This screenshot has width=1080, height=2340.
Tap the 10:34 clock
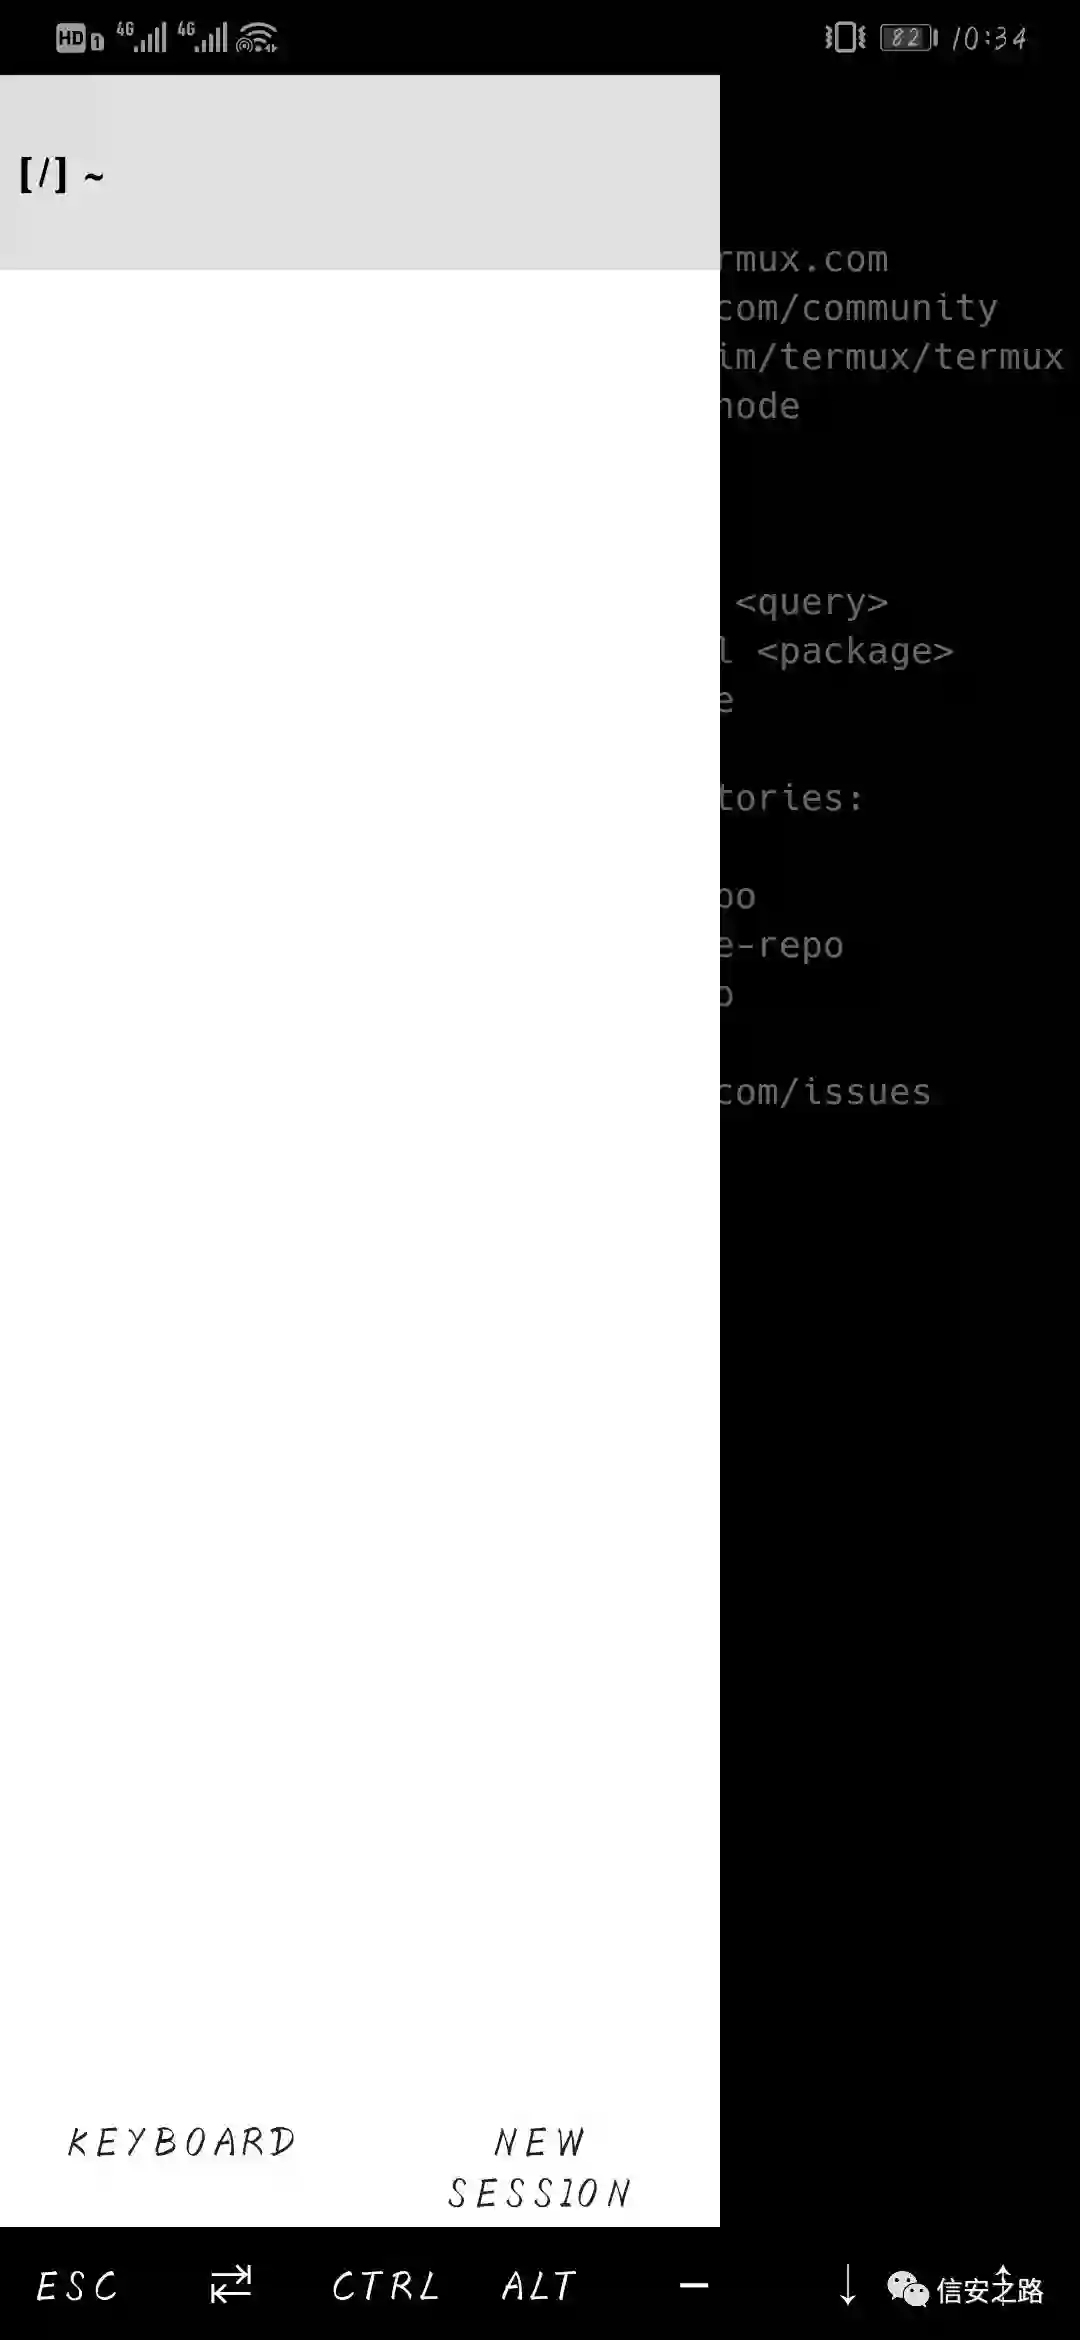989,38
